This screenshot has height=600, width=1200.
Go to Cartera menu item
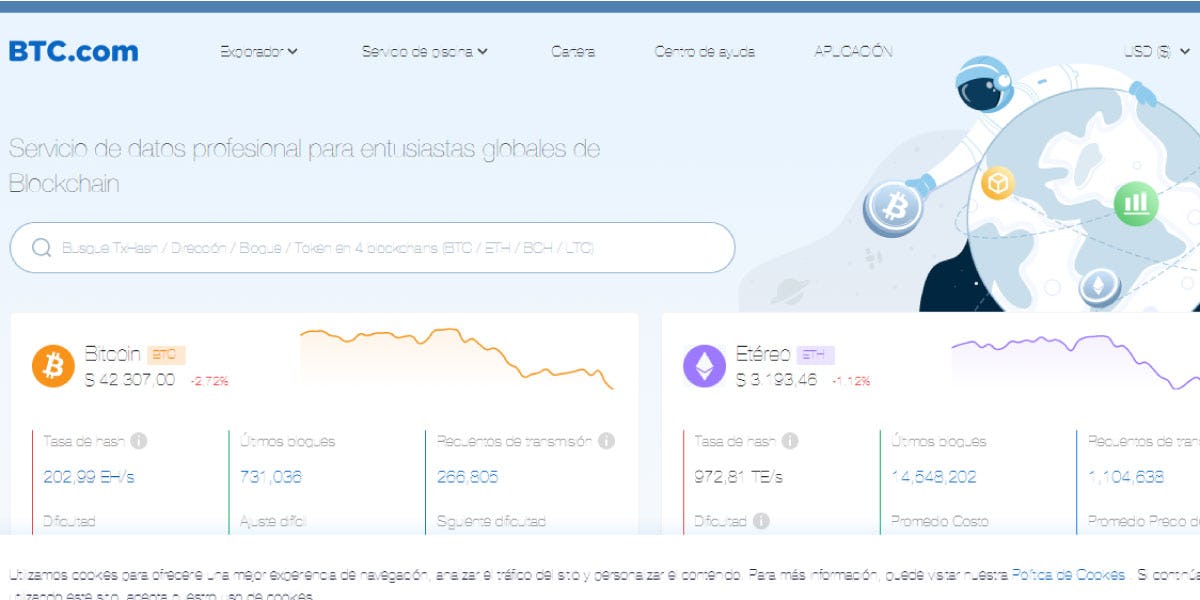(x=573, y=52)
